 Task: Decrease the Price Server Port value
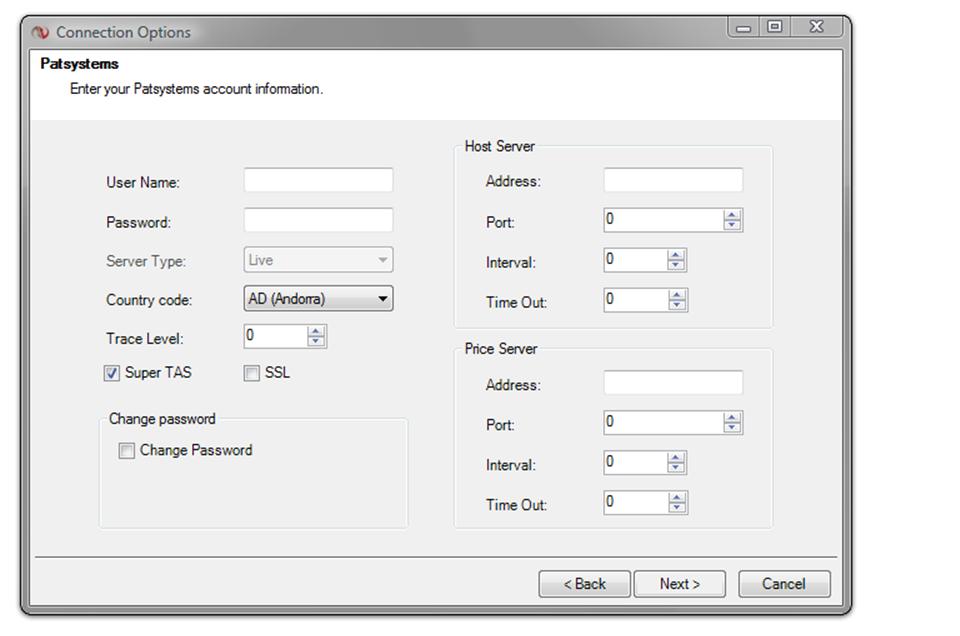click(732, 427)
